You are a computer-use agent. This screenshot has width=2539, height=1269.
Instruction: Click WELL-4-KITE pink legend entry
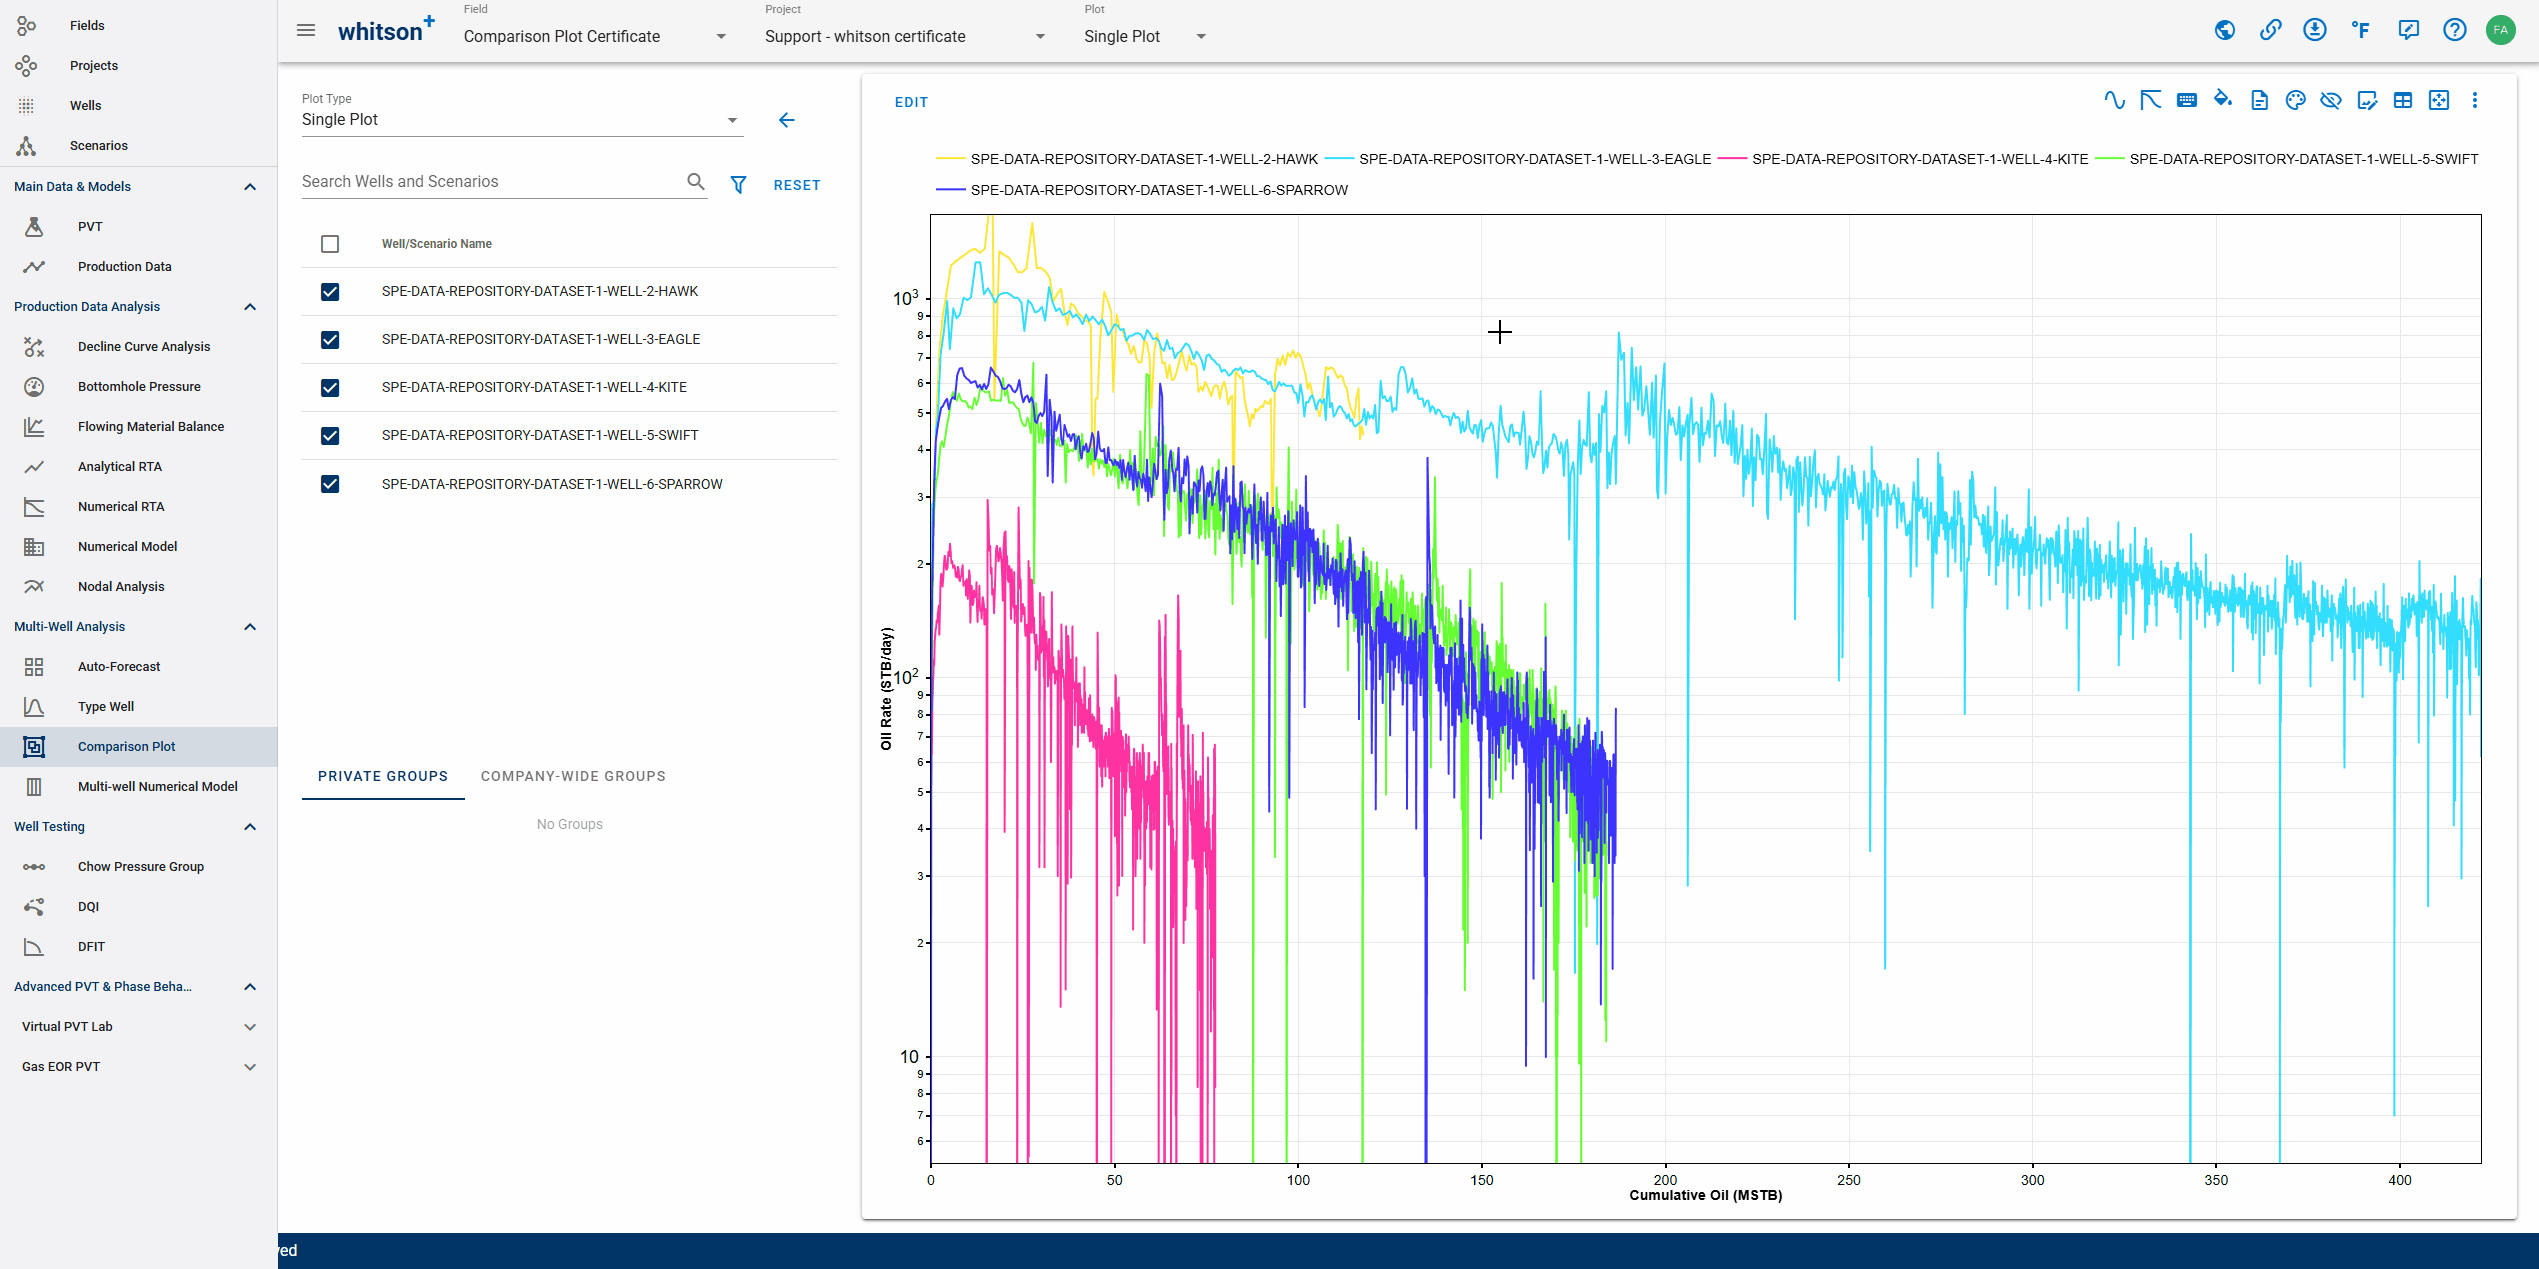pos(1903,159)
